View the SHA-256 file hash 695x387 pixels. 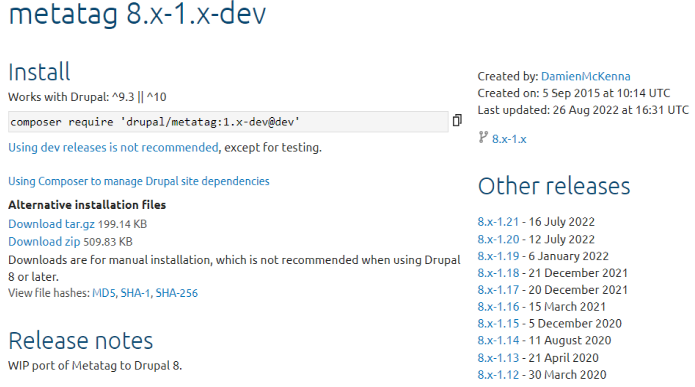point(176,293)
